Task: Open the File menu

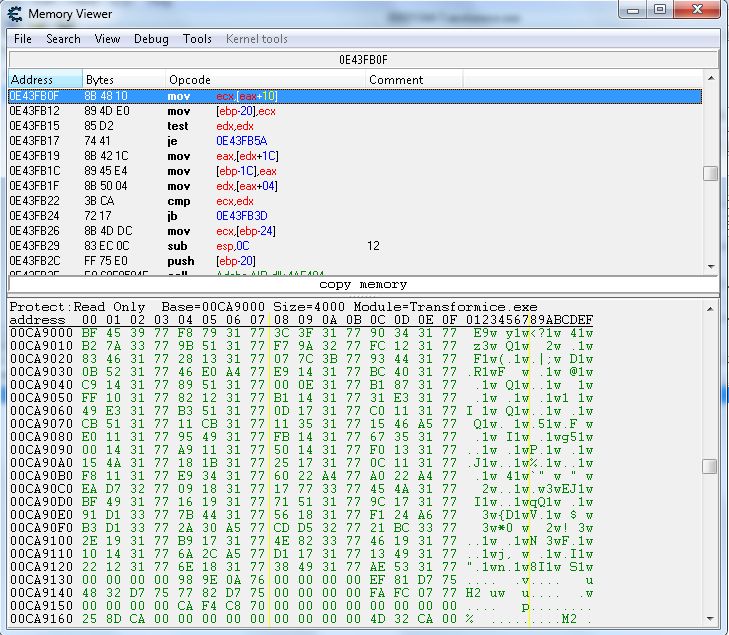Action: point(23,39)
